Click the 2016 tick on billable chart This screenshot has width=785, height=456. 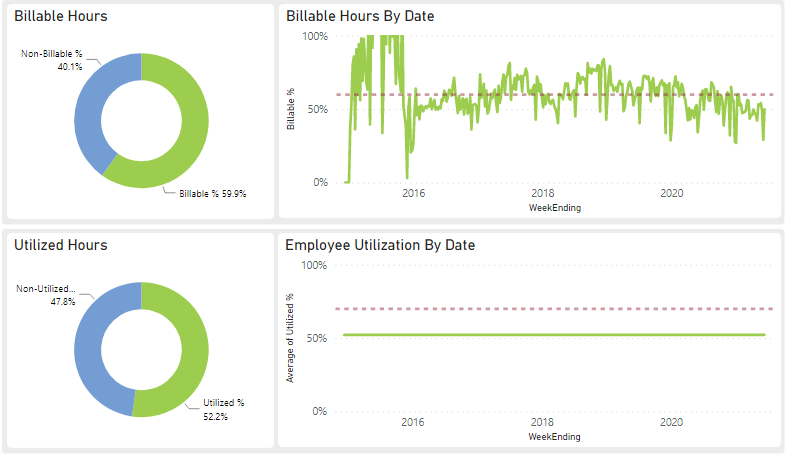(x=414, y=193)
